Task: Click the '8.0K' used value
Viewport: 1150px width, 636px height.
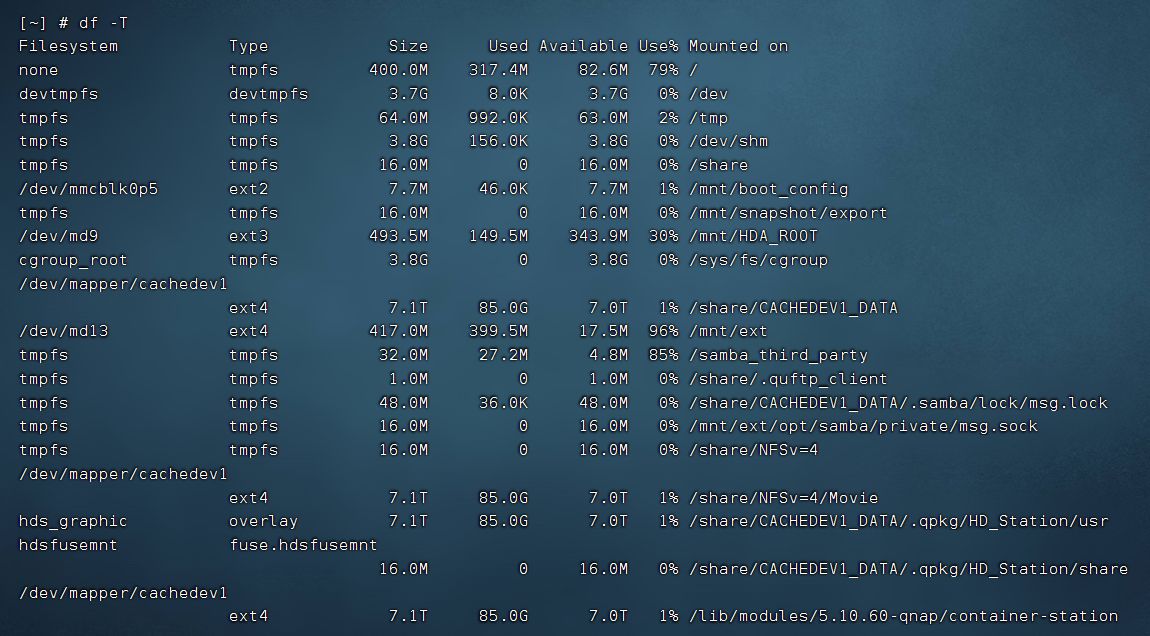Action: pos(508,94)
